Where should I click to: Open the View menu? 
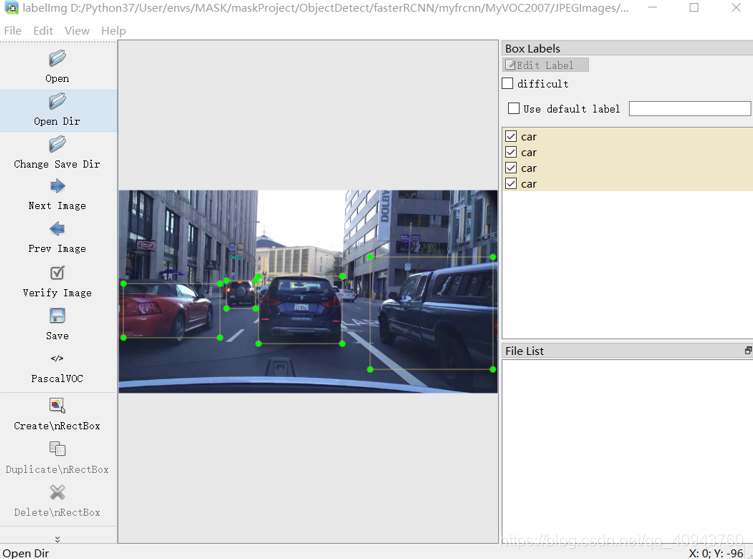(x=77, y=31)
